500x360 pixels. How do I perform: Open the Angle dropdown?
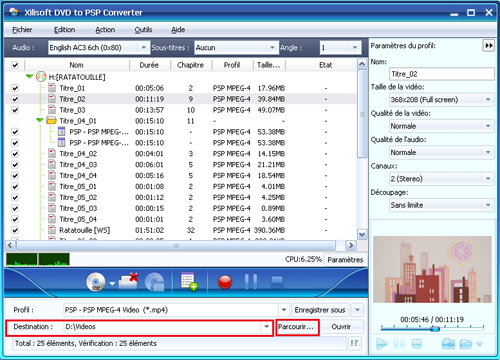click(355, 48)
